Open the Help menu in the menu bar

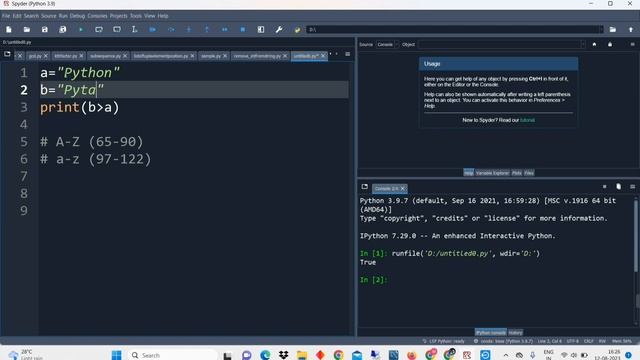[163, 16]
